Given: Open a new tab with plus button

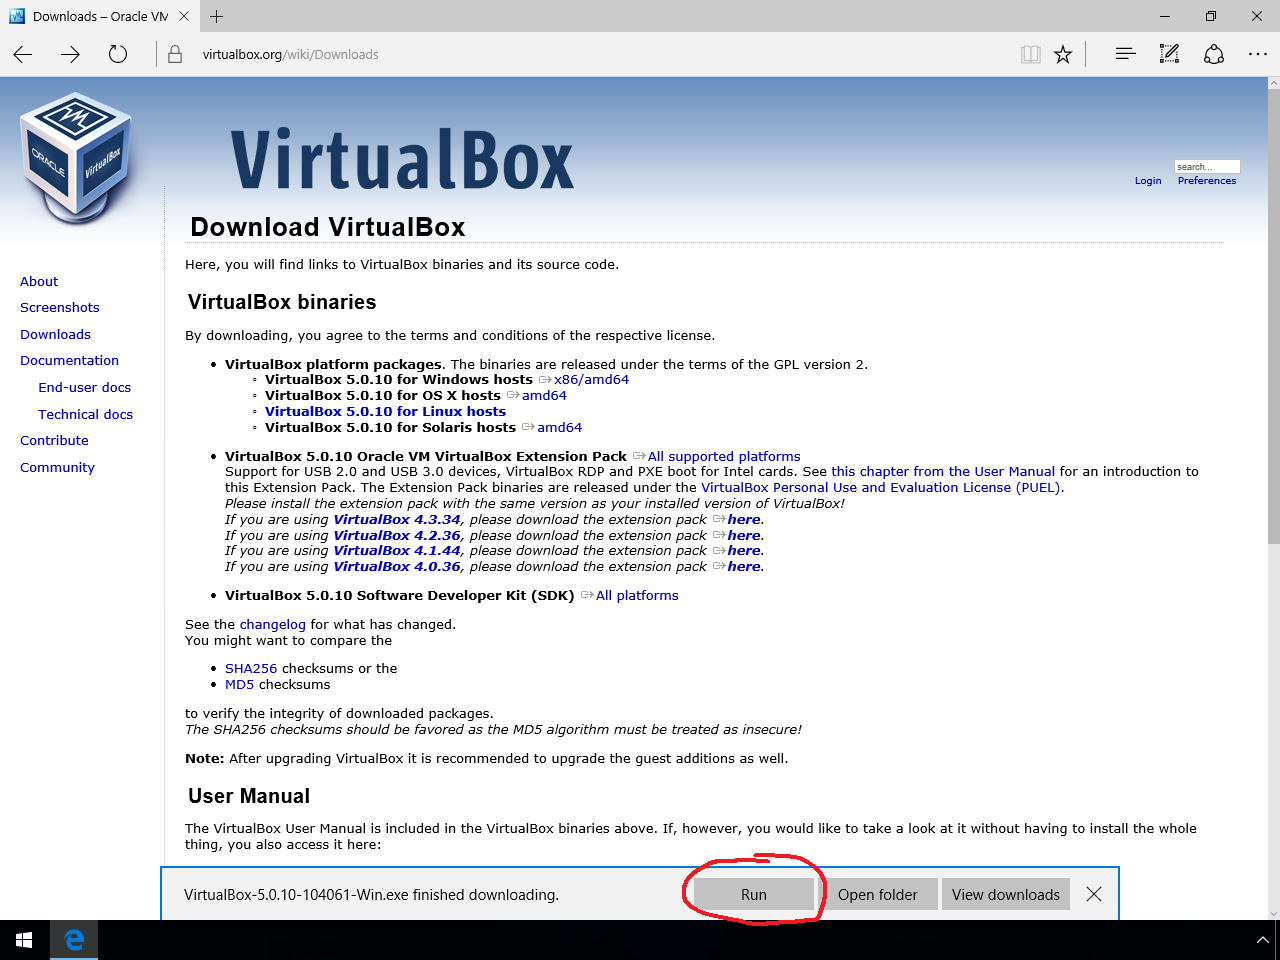Looking at the screenshot, I should [x=217, y=16].
